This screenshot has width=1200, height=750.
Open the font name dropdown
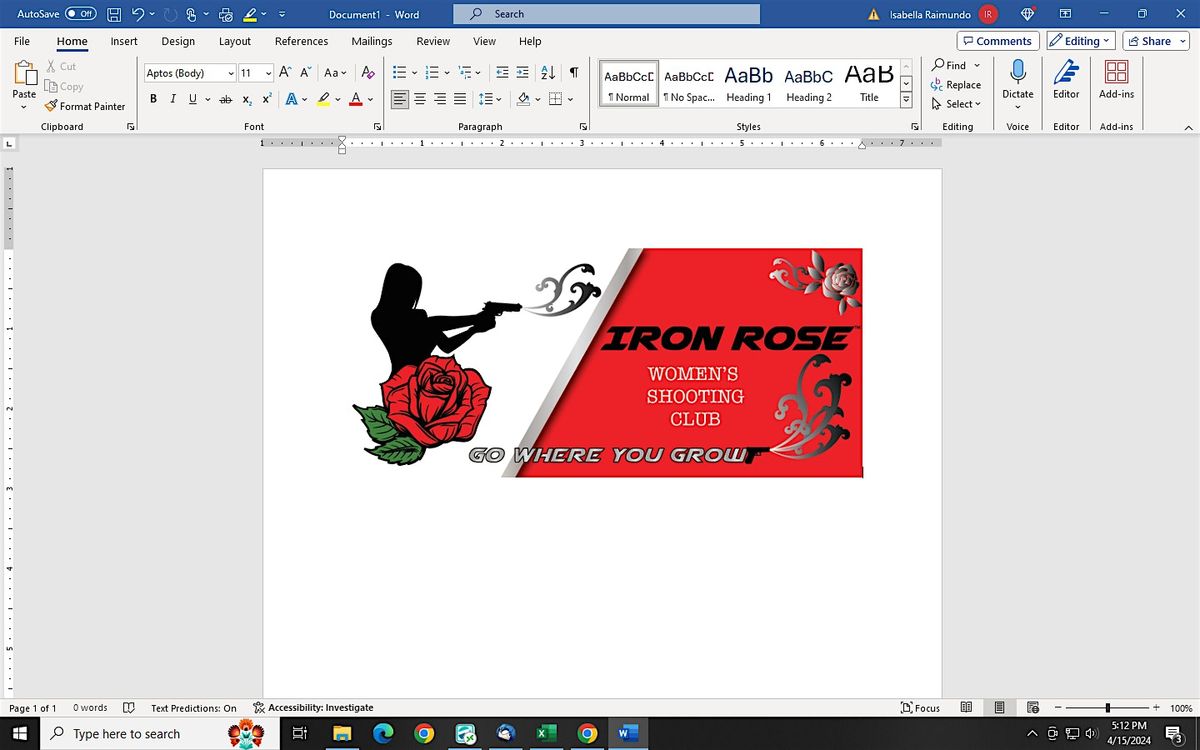click(x=230, y=73)
